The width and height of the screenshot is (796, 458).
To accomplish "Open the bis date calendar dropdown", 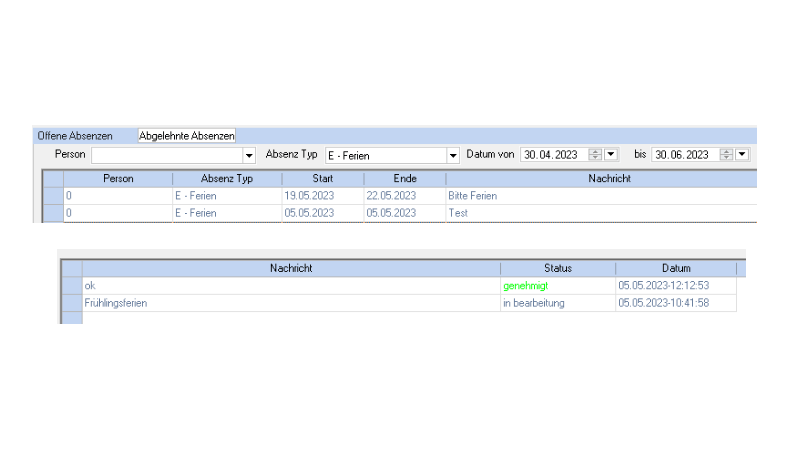I will point(742,154).
